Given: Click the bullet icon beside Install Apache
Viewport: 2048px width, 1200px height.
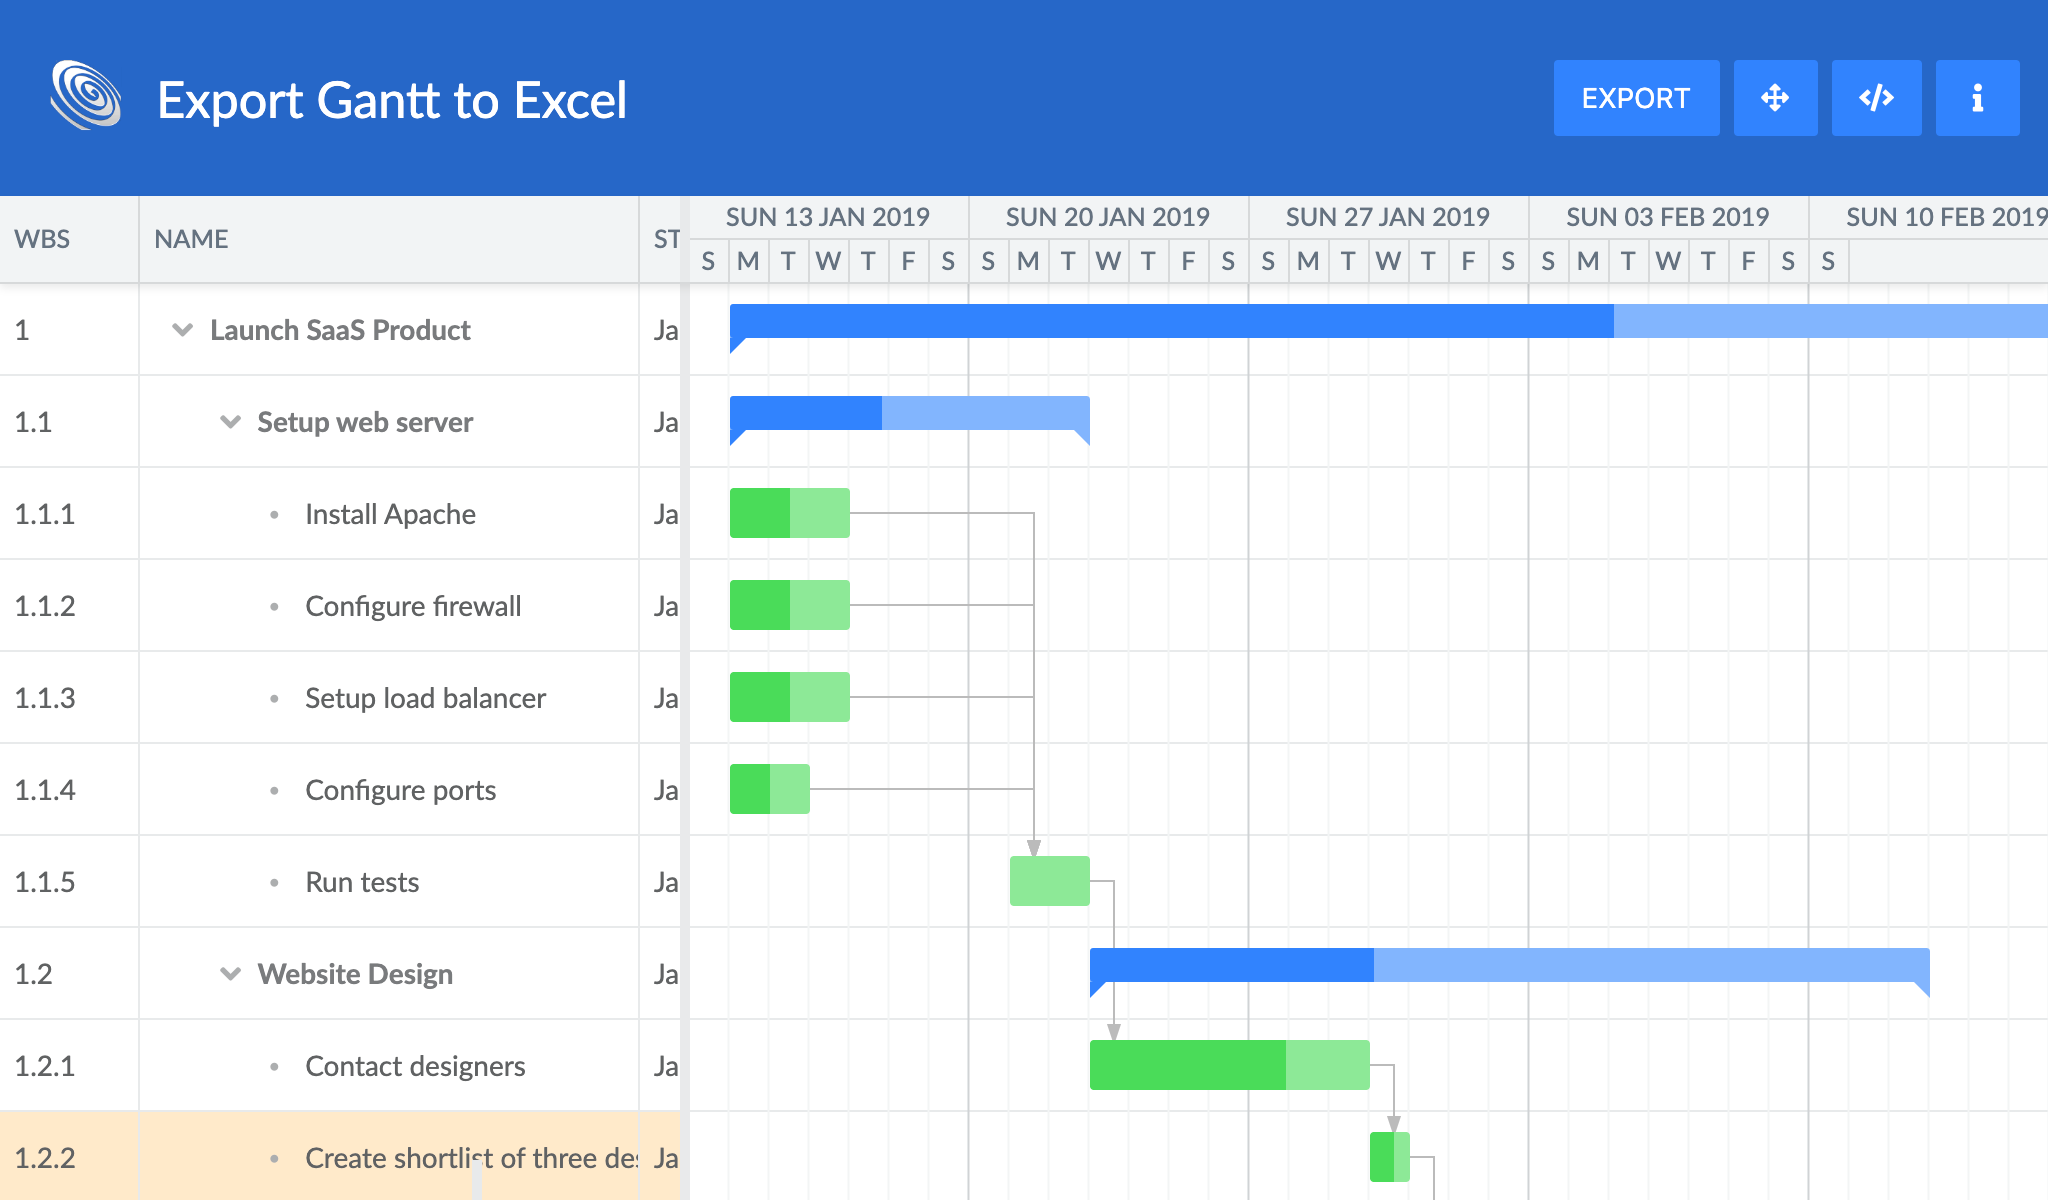Looking at the screenshot, I should pyautogui.click(x=274, y=514).
